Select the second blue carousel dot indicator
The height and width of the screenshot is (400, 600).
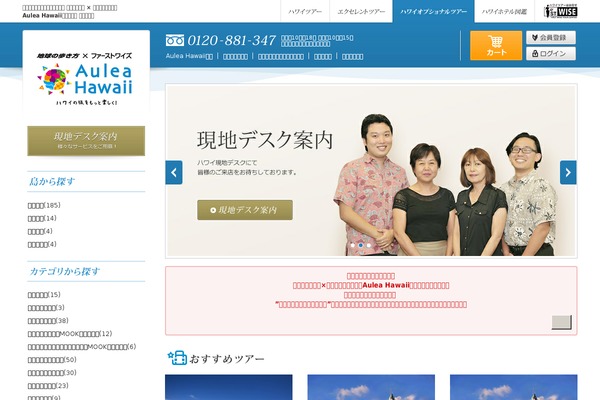(360, 245)
